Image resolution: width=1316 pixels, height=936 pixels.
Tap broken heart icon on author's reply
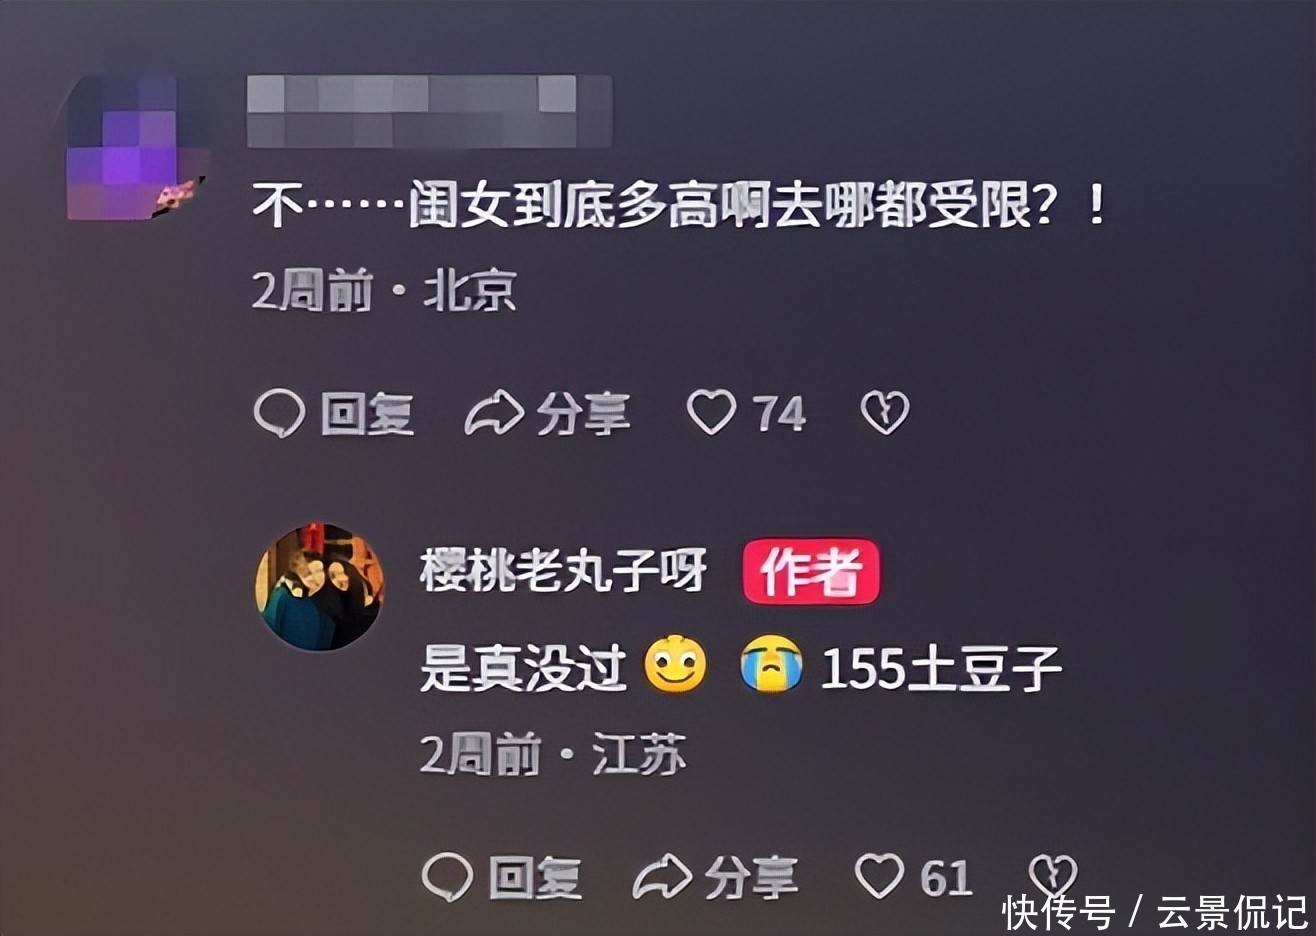pyautogui.click(x=1053, y=877)
